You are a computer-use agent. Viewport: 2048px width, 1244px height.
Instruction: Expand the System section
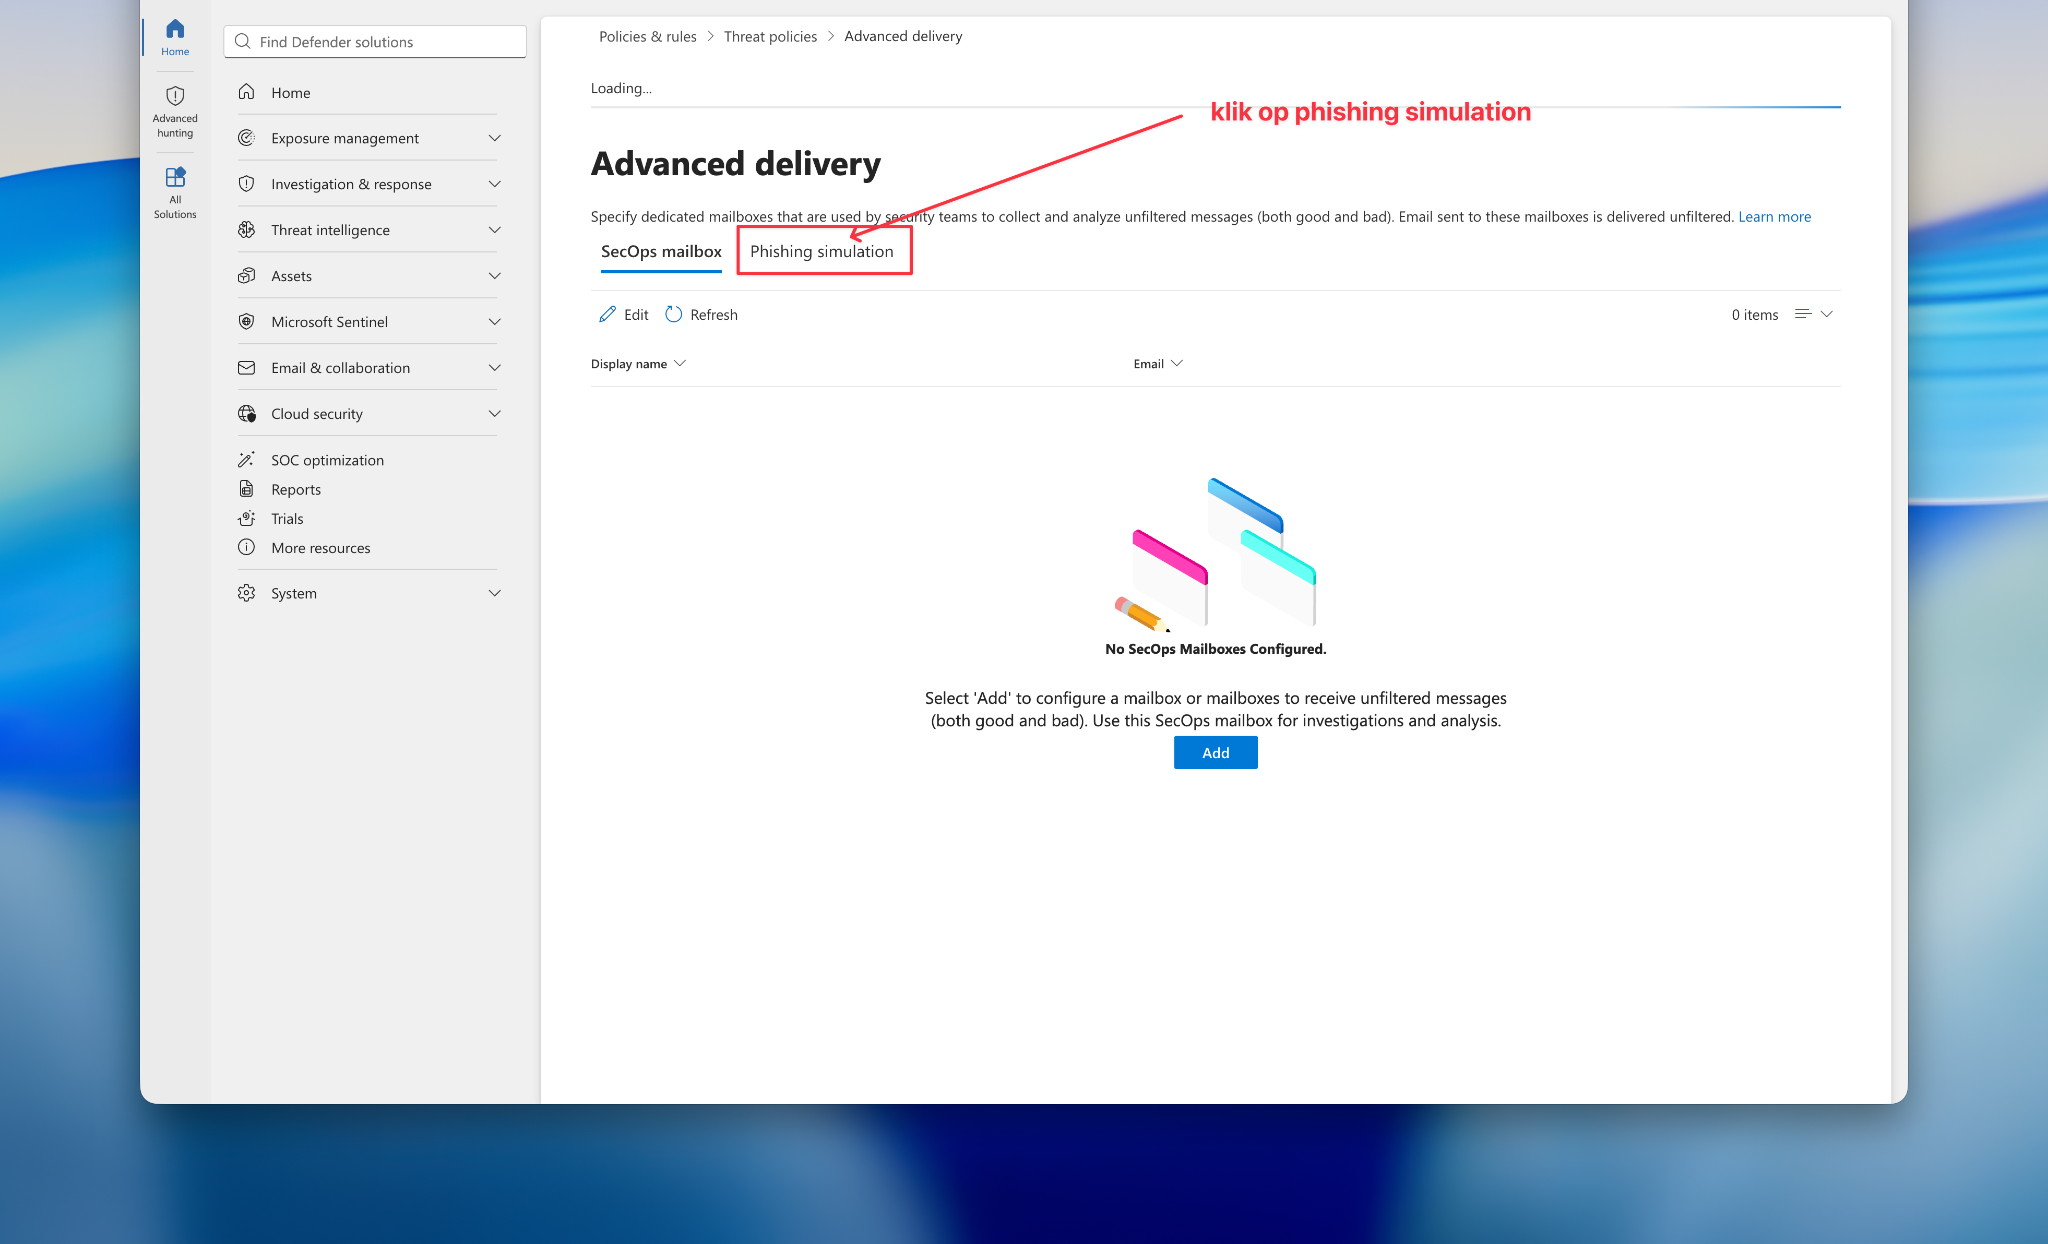(x=494, y=593)
